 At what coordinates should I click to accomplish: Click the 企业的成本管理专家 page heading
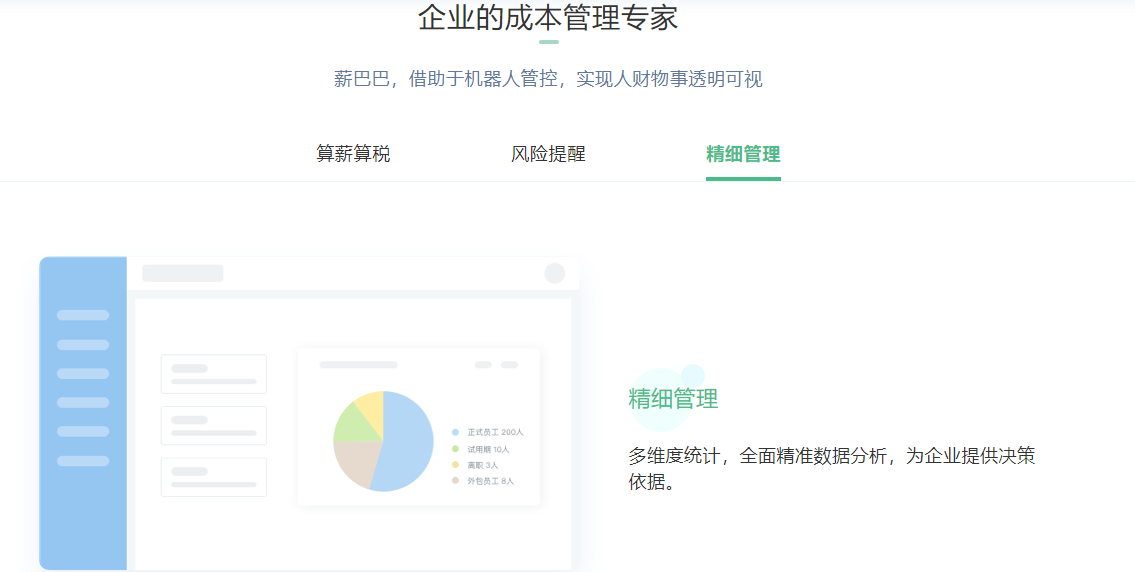[548, 18]
